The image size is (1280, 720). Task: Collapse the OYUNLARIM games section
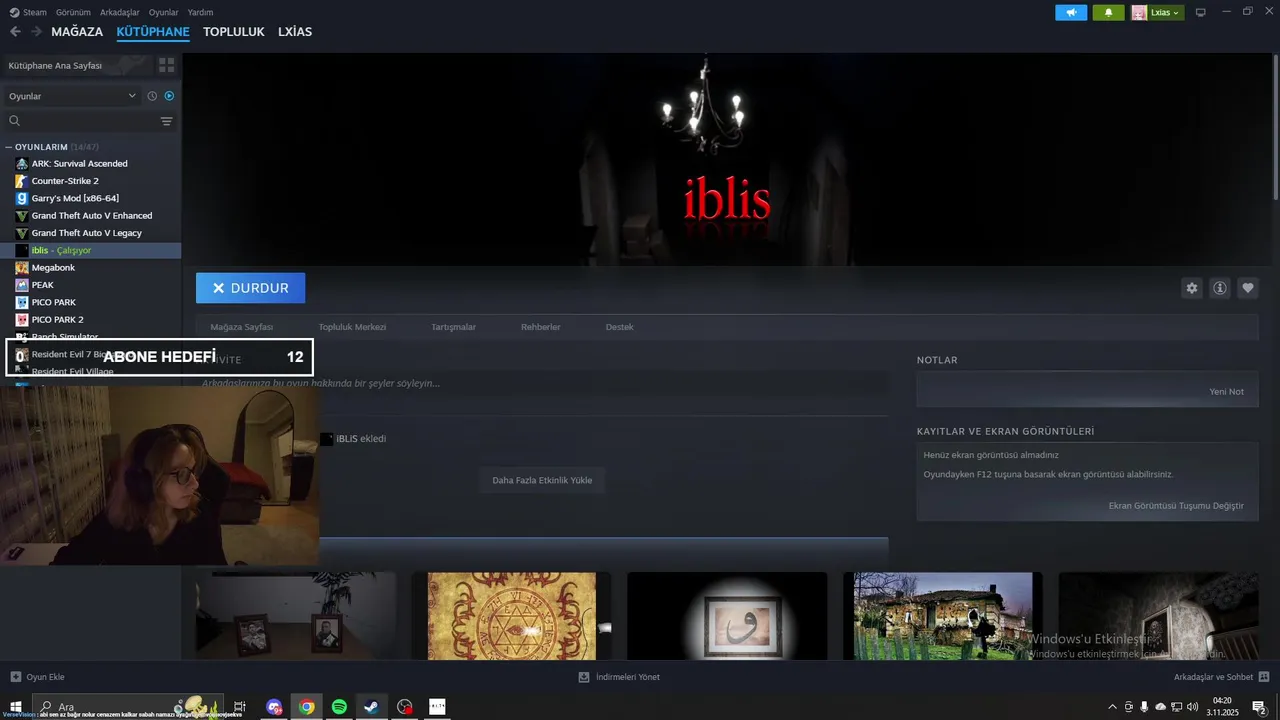point(8,147)
